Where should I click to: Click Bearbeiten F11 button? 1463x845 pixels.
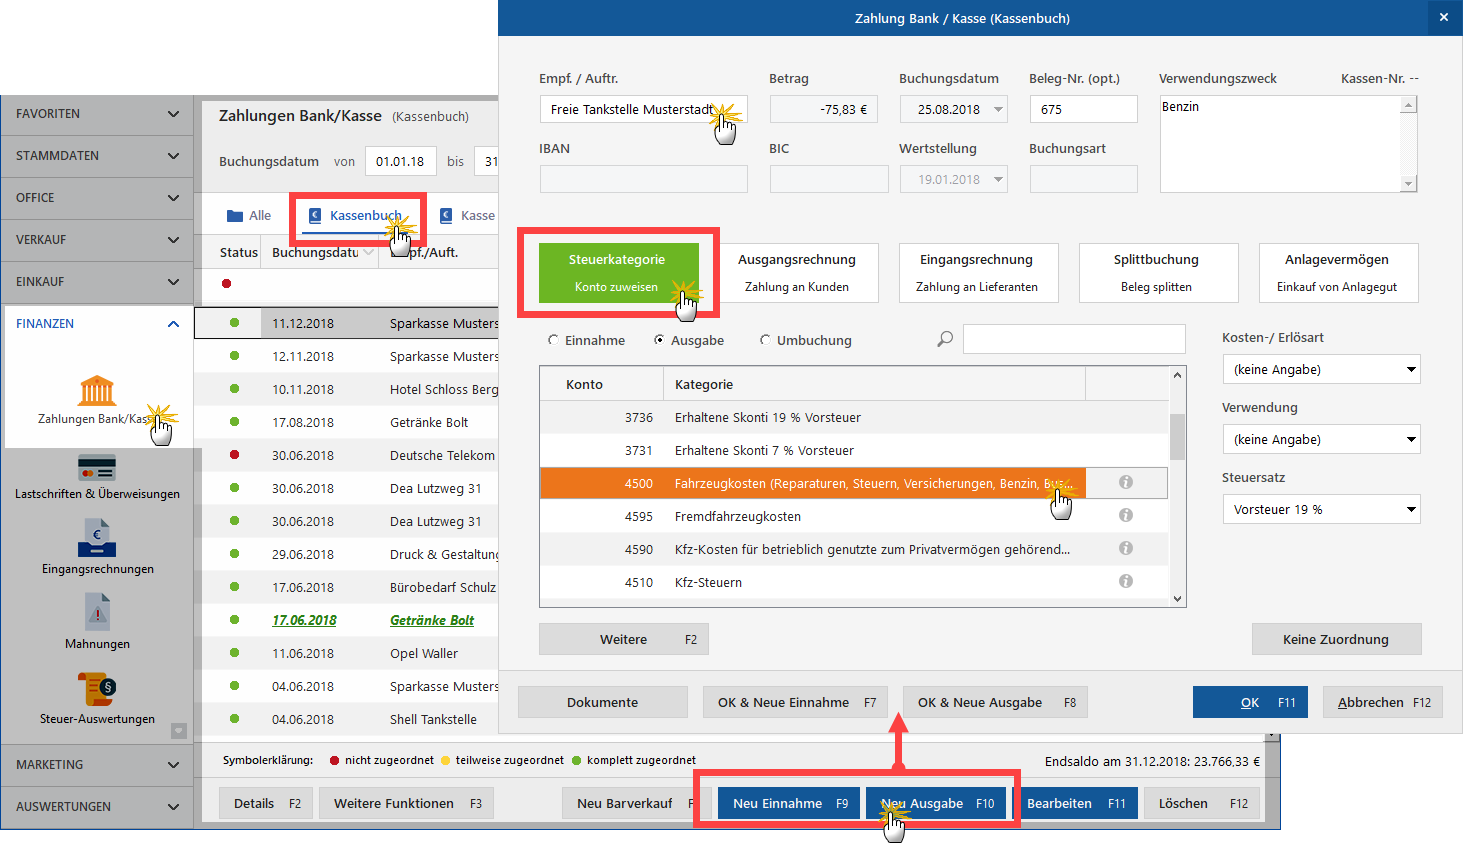pyautogui.click(x=1076, y=804)
